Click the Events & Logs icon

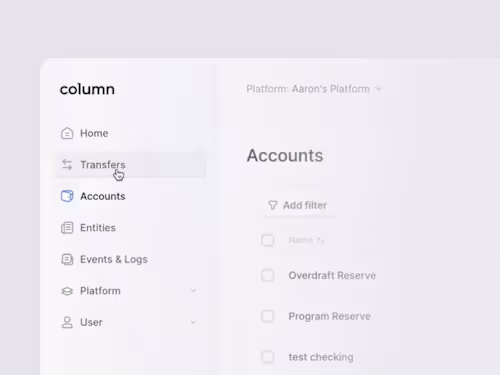click(x=67, y=259)
